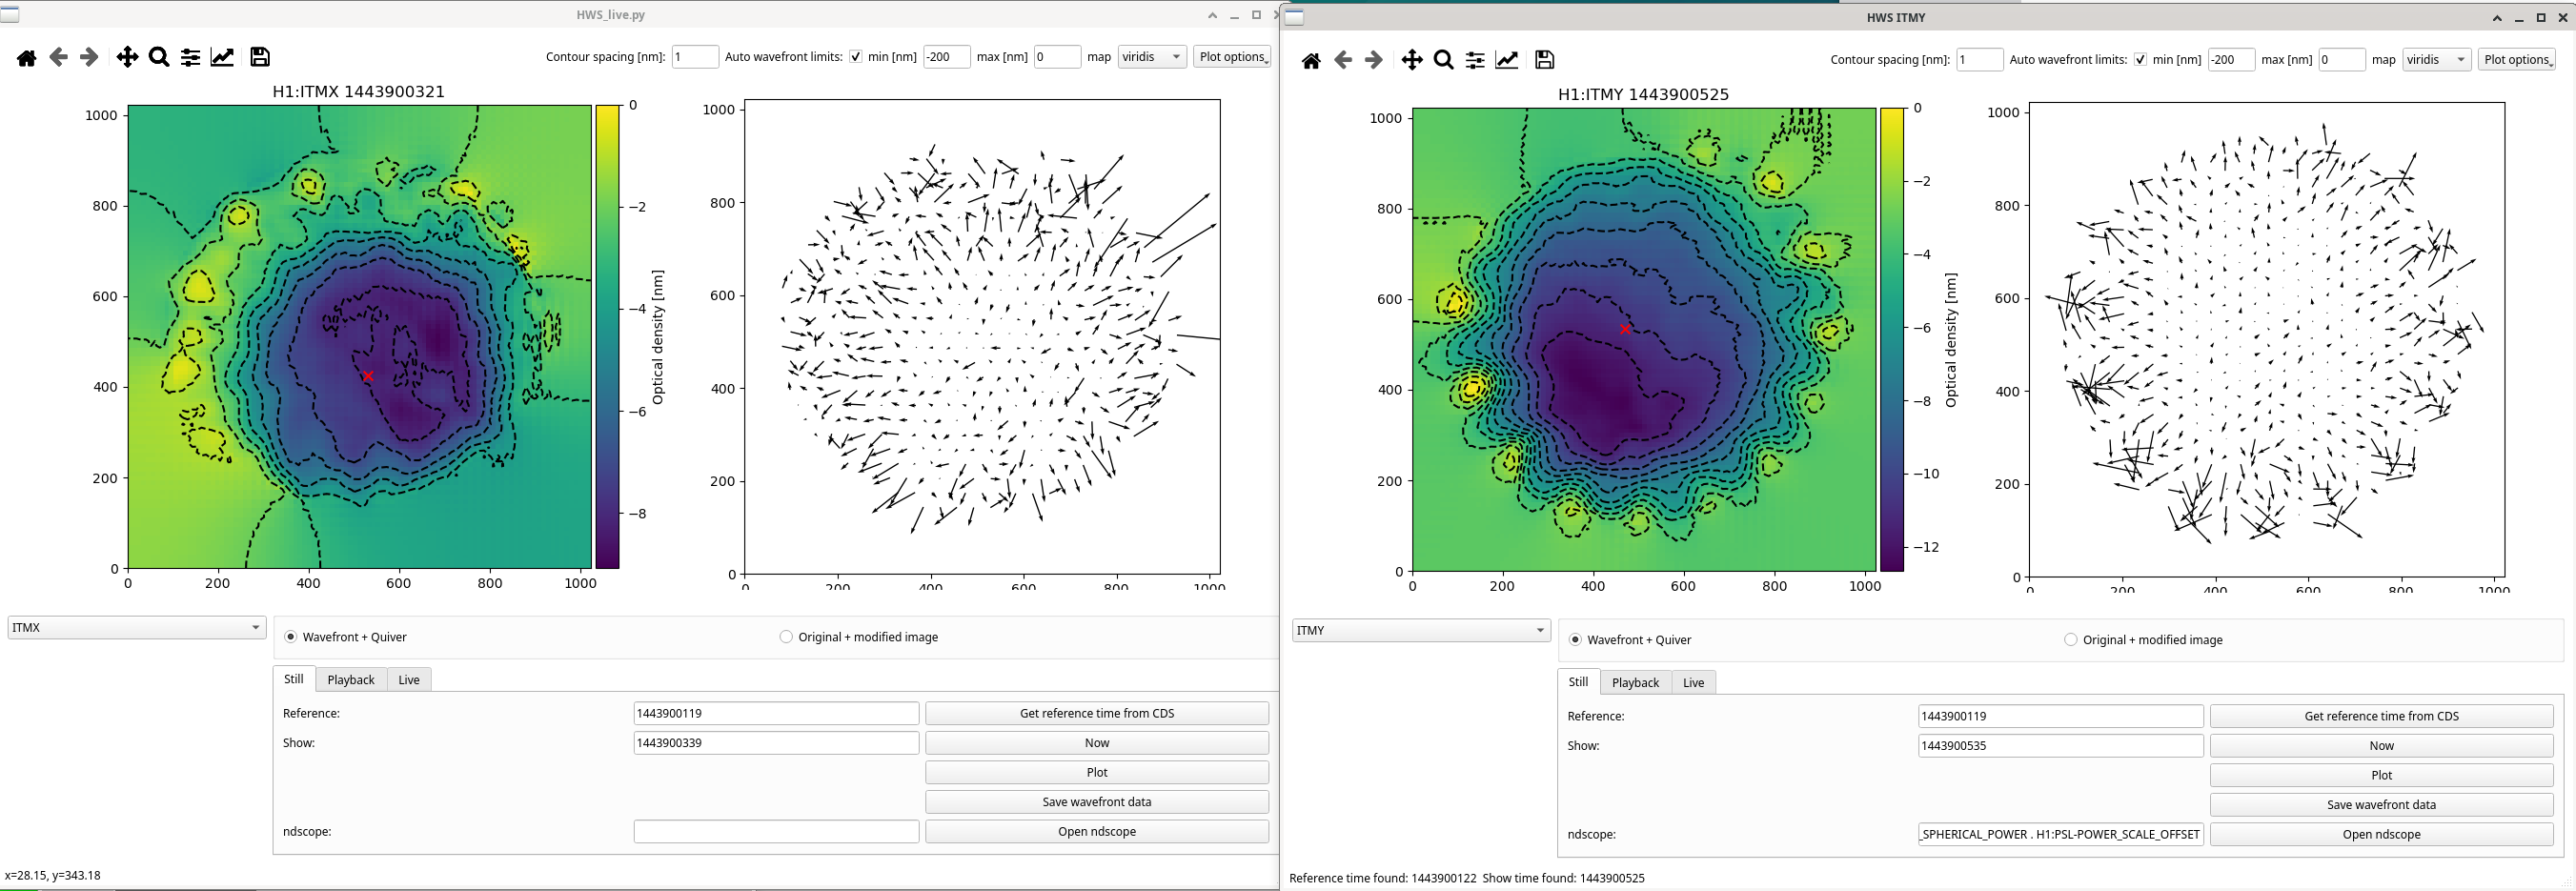Click the Back arrow icon in HWS ITMY toolbar

1343,61
